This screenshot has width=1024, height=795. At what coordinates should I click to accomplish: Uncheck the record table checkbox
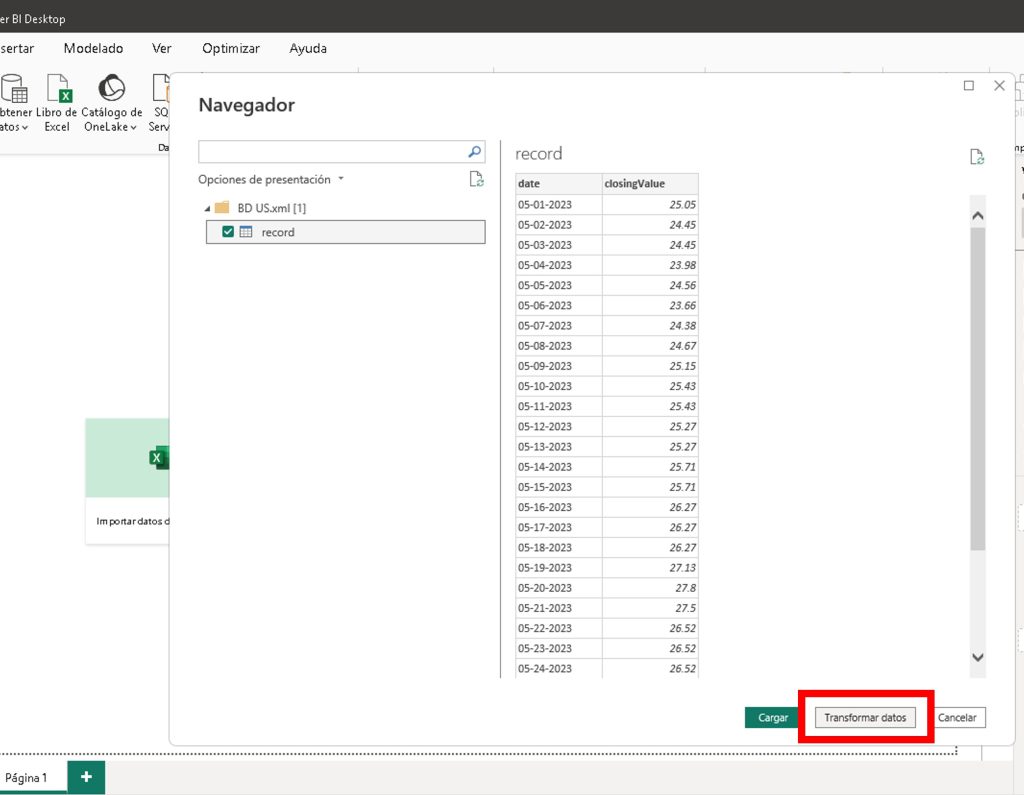(x=228, y=232)
